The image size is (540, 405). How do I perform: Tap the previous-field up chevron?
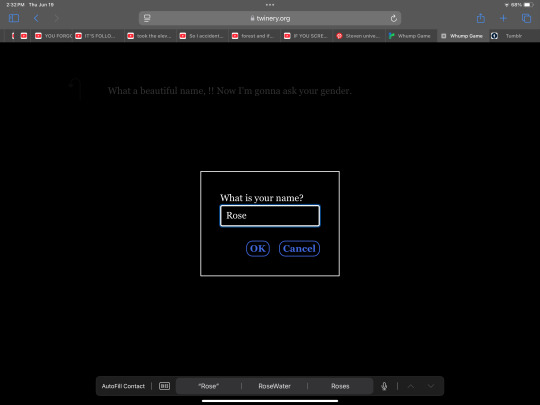pos(411,386)
